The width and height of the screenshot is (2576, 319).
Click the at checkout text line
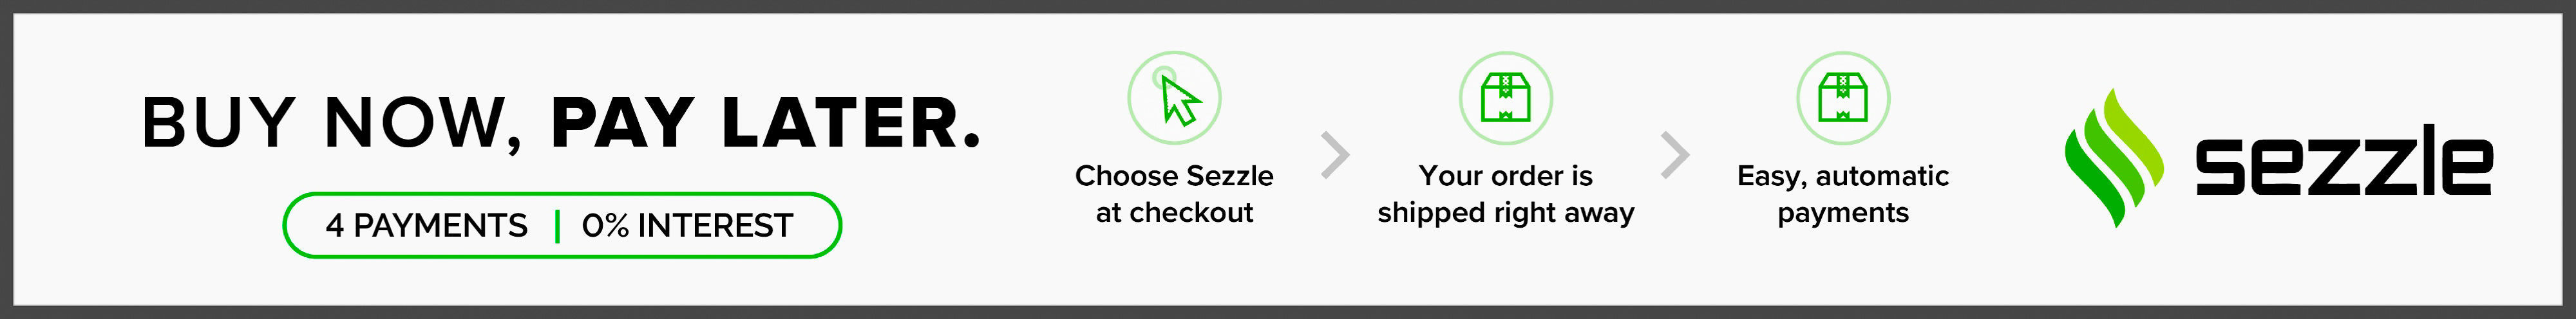coord(1174,212)
